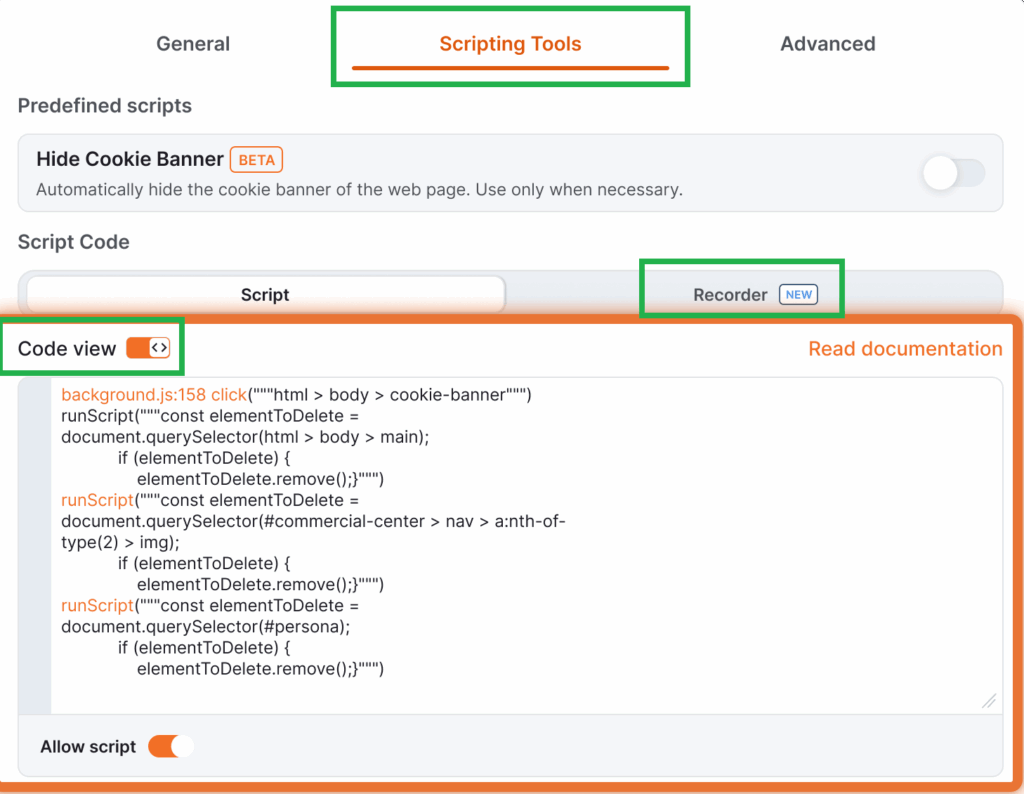Click the 'Hide Cookie Banner' title
Screen dimensions: 1024x794
130,159
